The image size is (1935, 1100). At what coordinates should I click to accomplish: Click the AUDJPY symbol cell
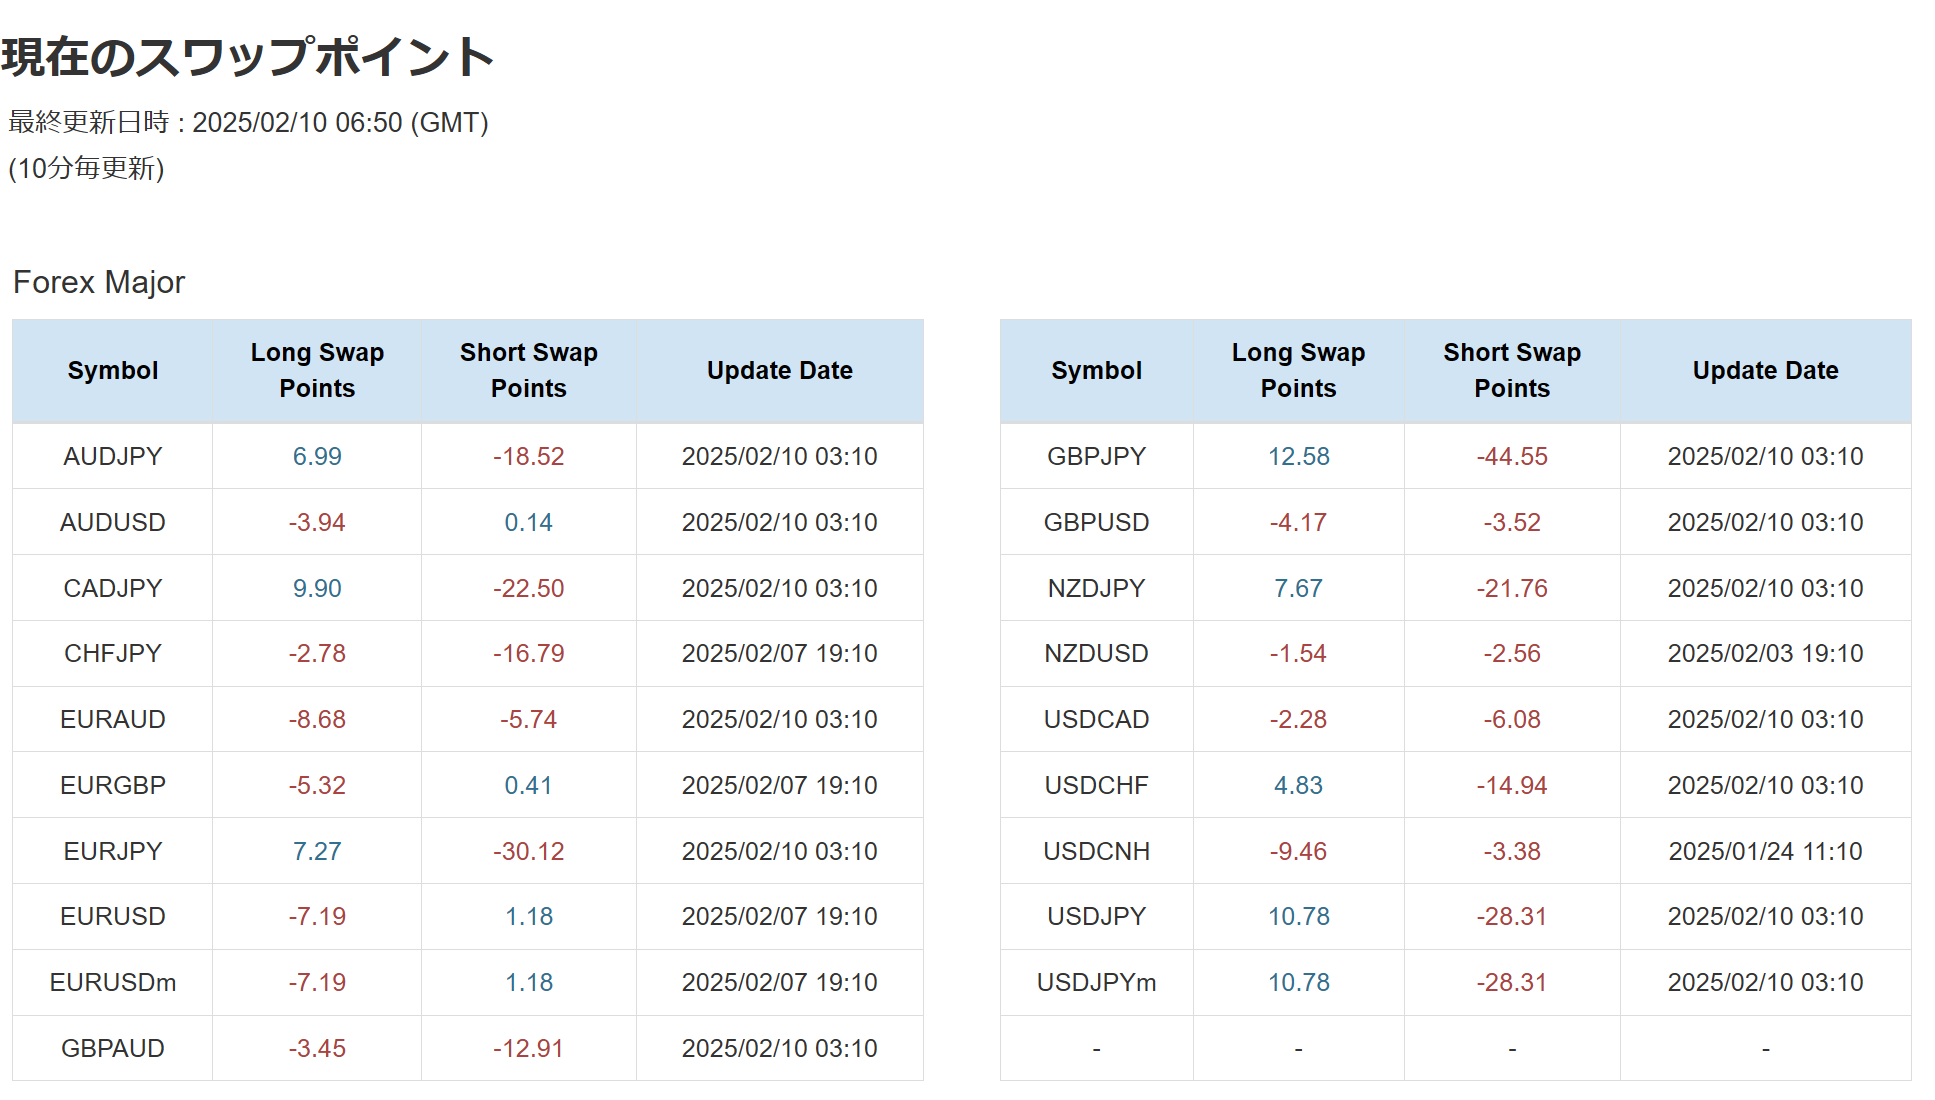coord(112,456)
